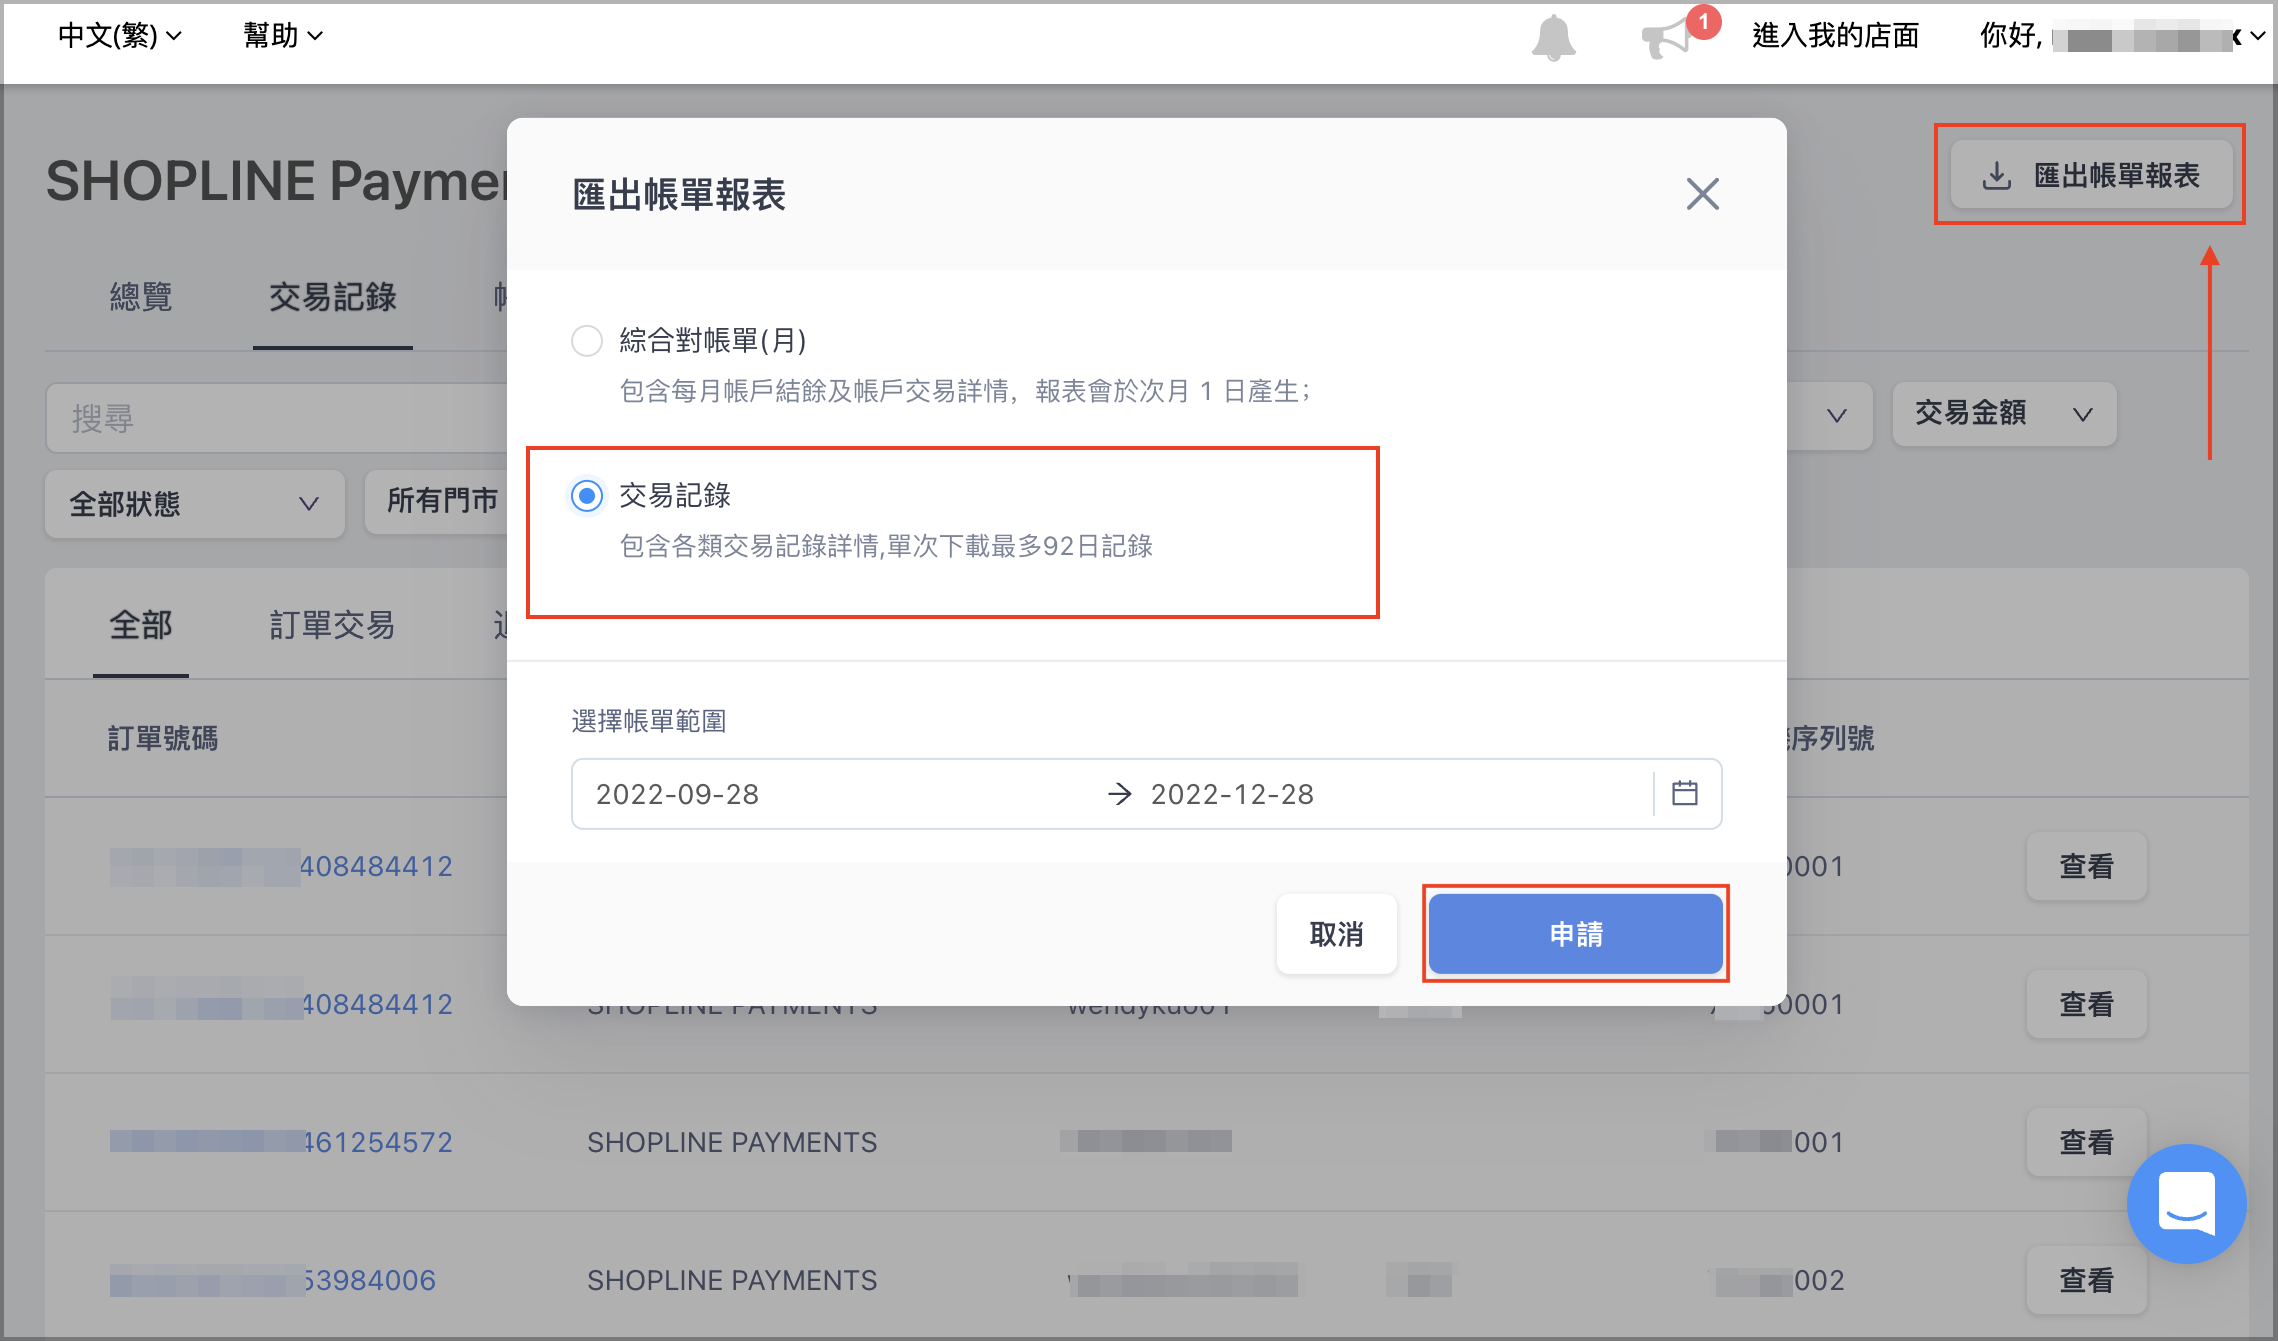This screenshot has height=1341, width=2278.
Task: Click SHOPLINE PAYMENTS text in 461254572 row
Action: point(732,1142)
